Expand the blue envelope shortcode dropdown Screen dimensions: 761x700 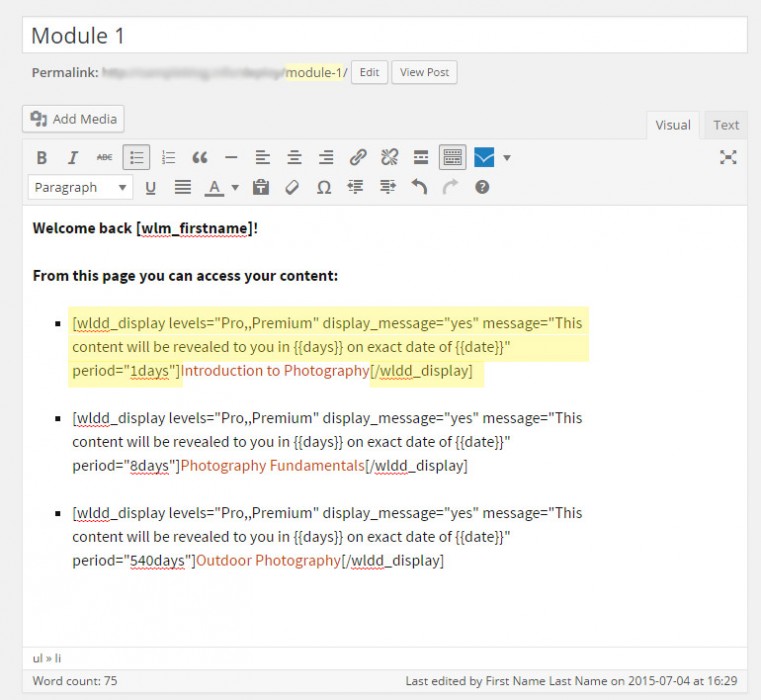click(x=507, y=158)
